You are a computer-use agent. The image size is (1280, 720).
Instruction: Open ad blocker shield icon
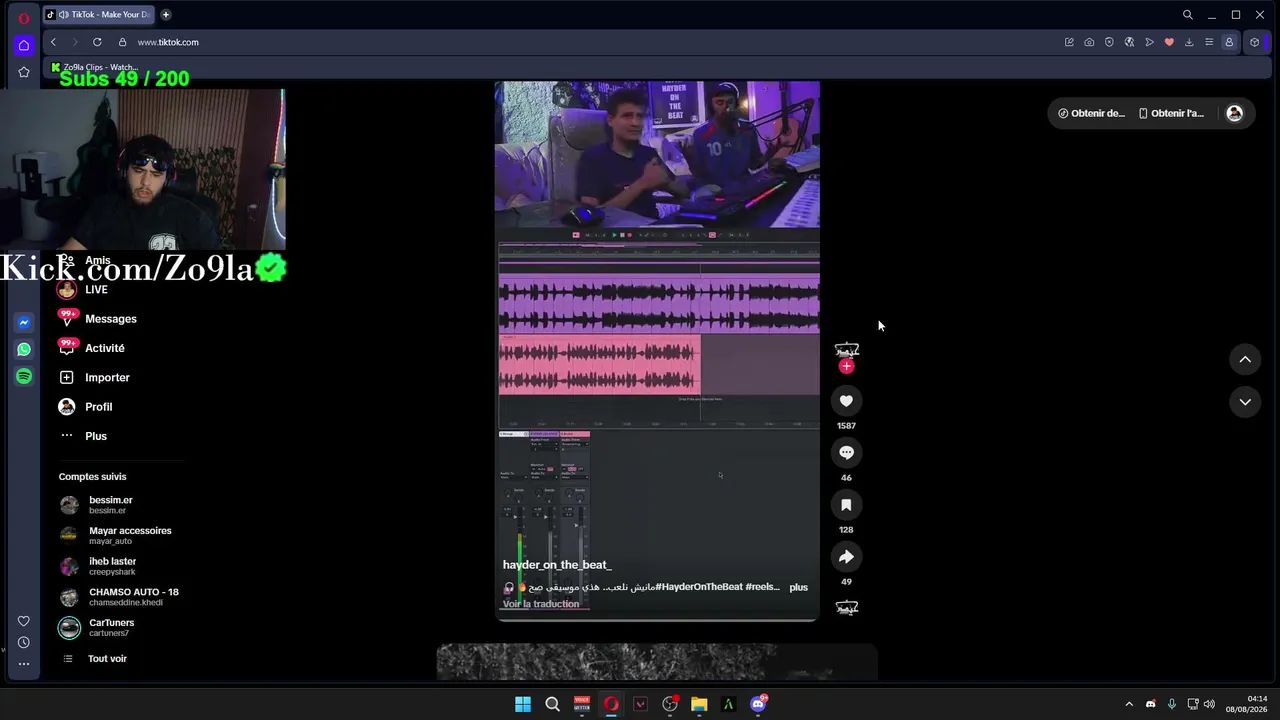[x=1109, y=42]
